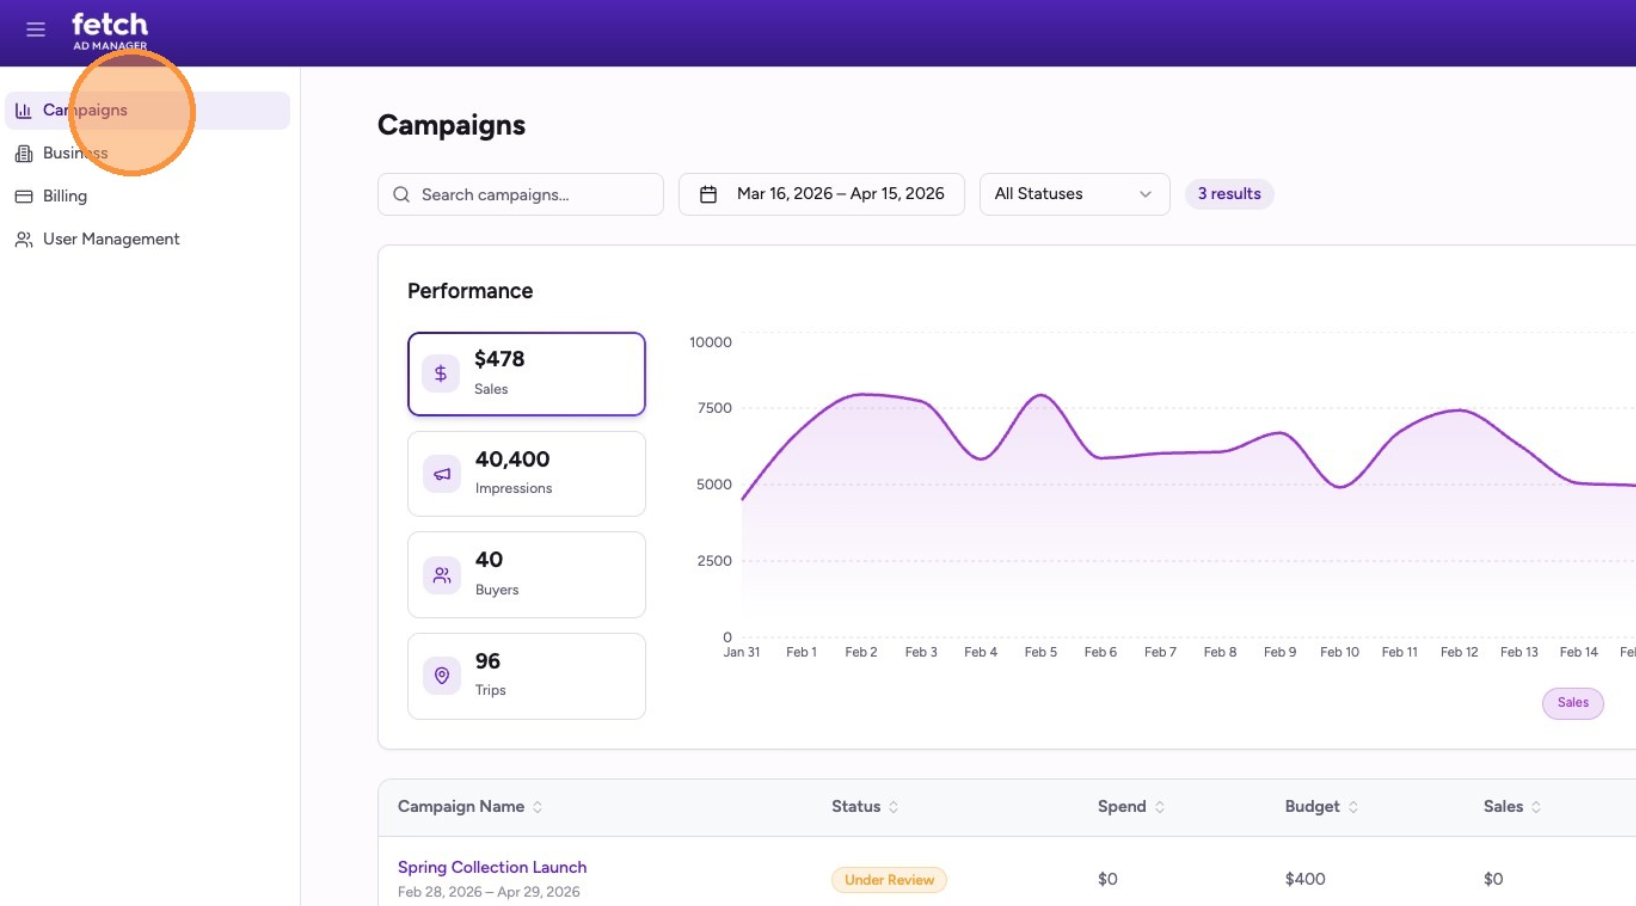
Task: Click the 10000 y-axis label
Action: click(710, 342)
